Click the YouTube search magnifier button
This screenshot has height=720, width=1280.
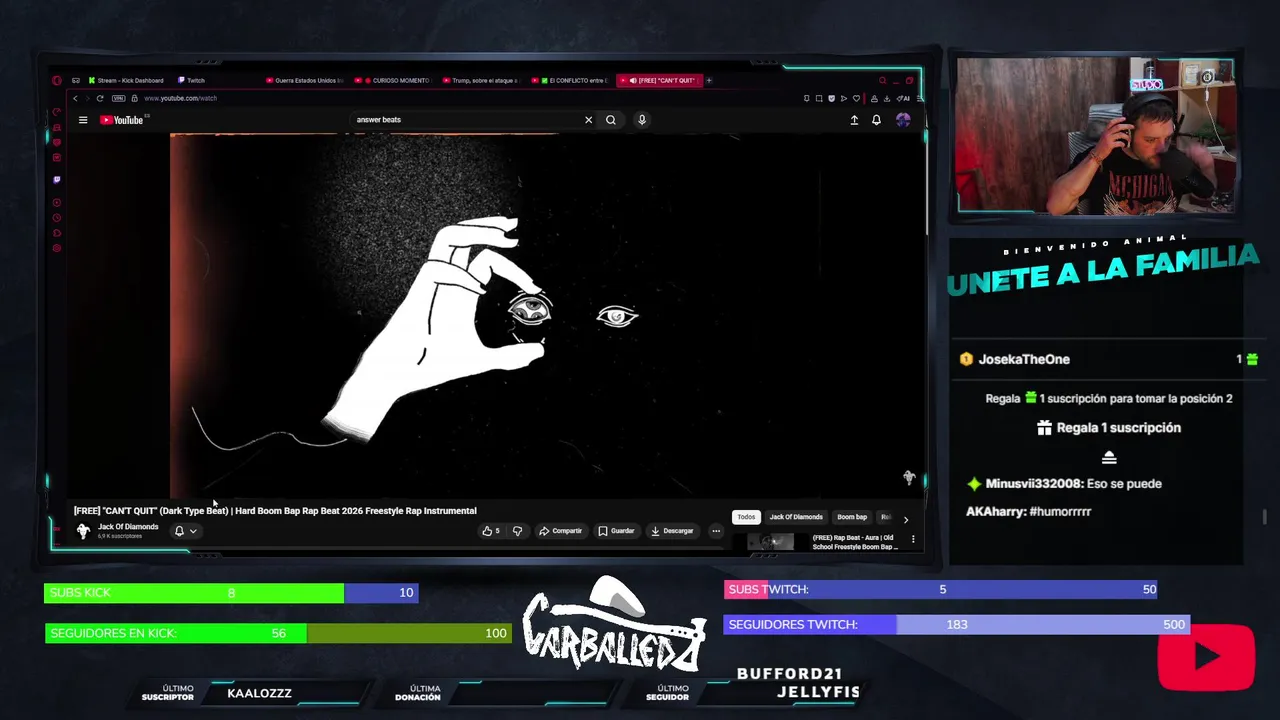[610, 120]
